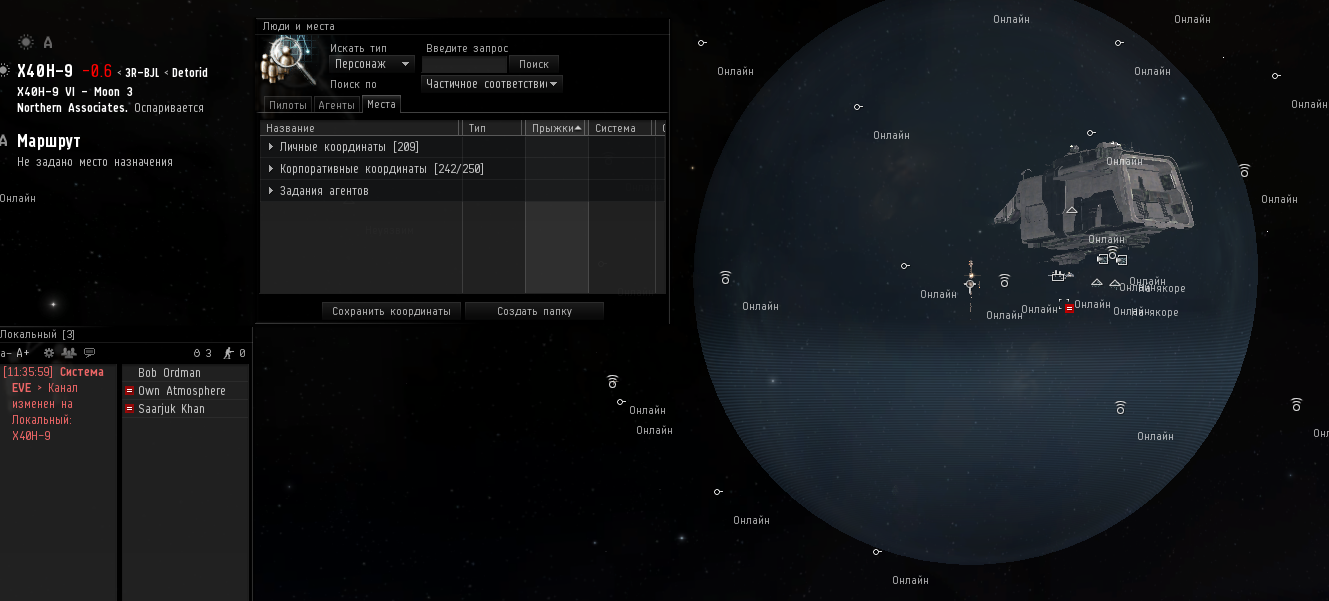Increase chat font size with A+ button
1329x601 pixels.
[23, 353]
